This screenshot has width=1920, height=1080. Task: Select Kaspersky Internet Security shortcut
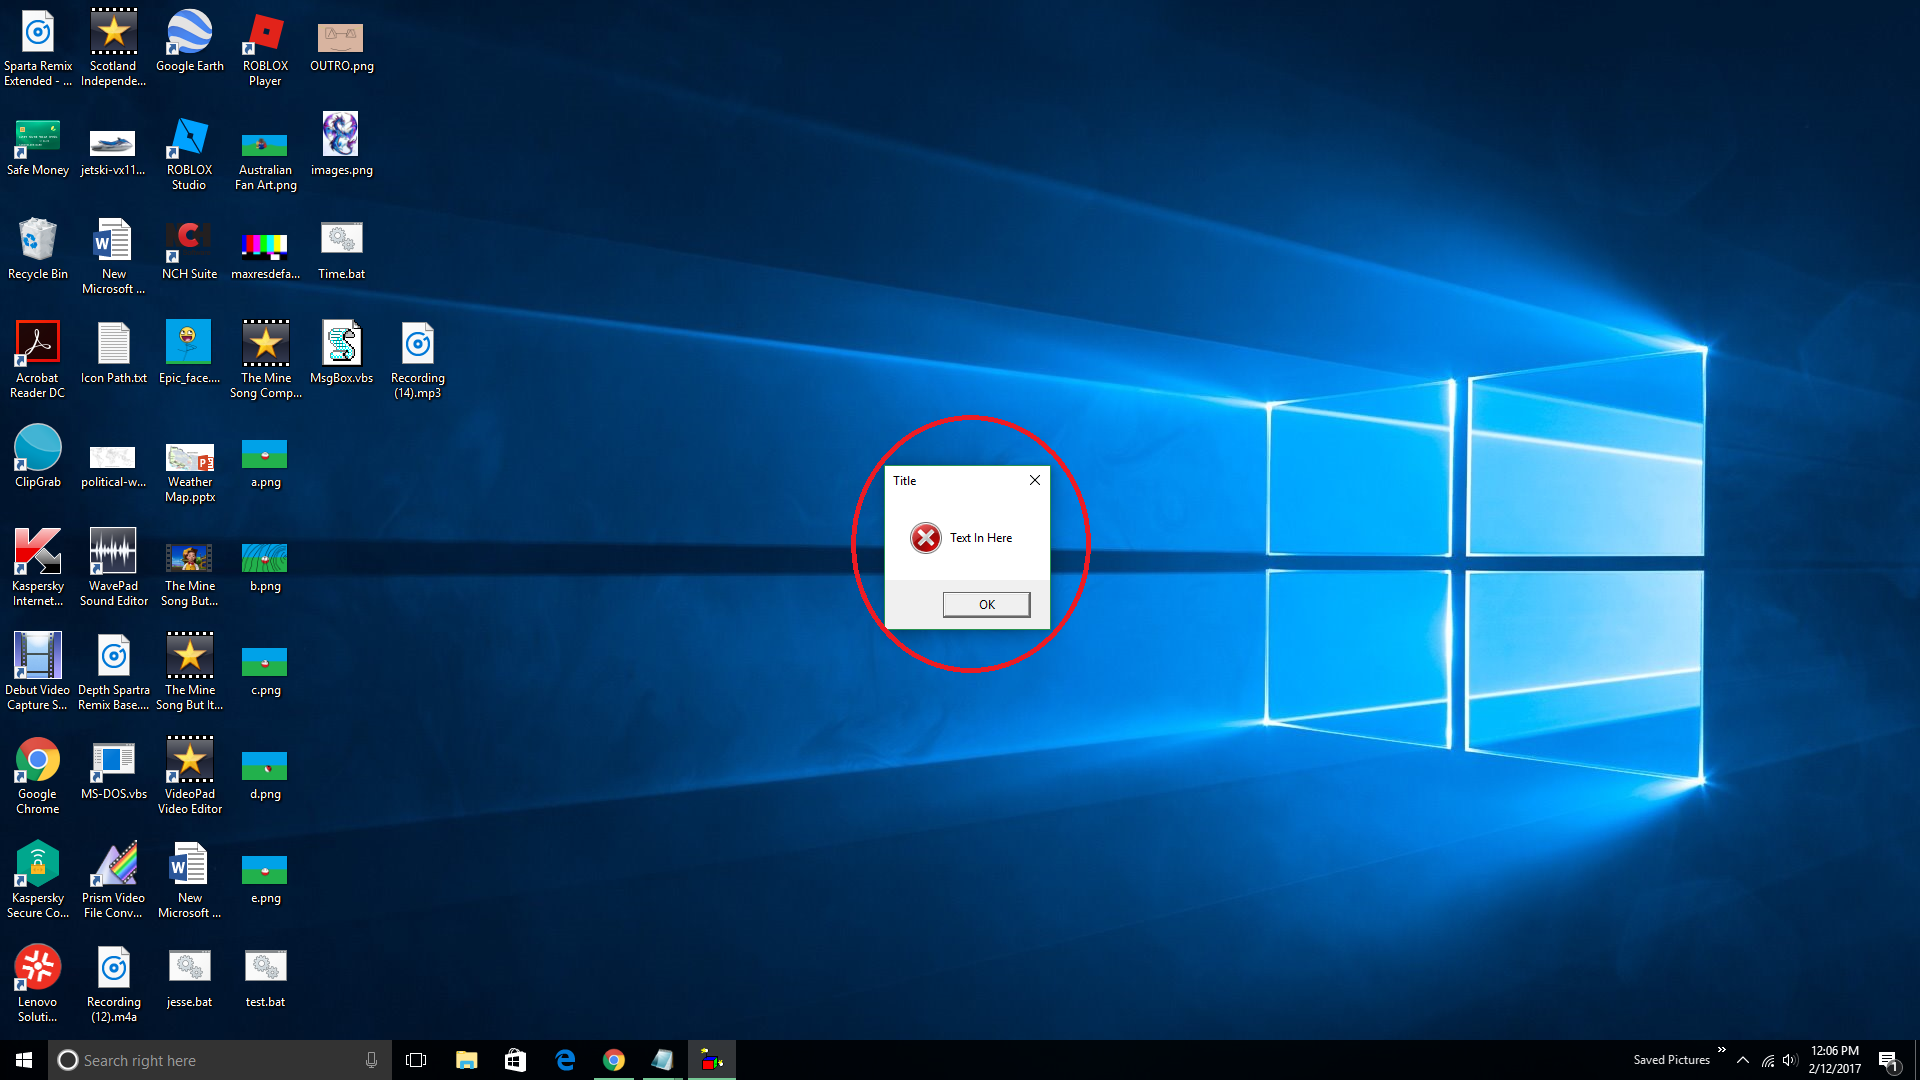38,568
